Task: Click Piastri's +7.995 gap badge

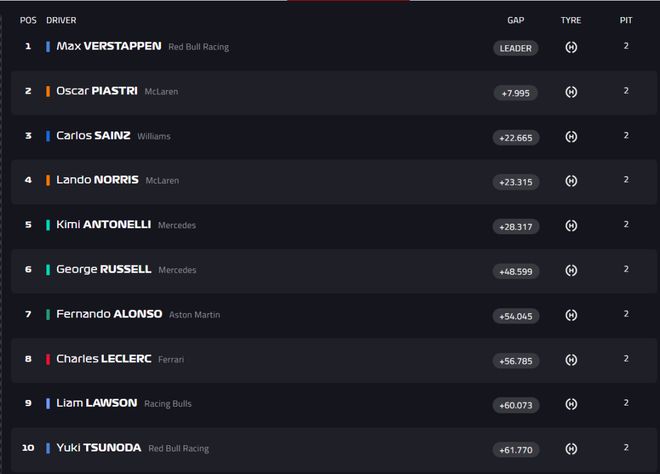Action: point(515,93)
